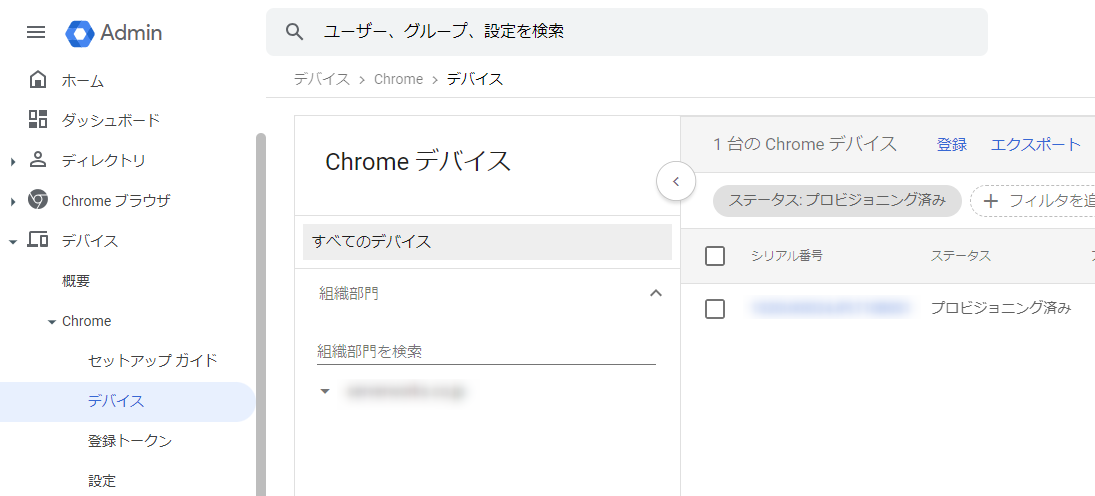Click the main search field
This screenshot has width=1095, height=496.
[x=626, y=31]
